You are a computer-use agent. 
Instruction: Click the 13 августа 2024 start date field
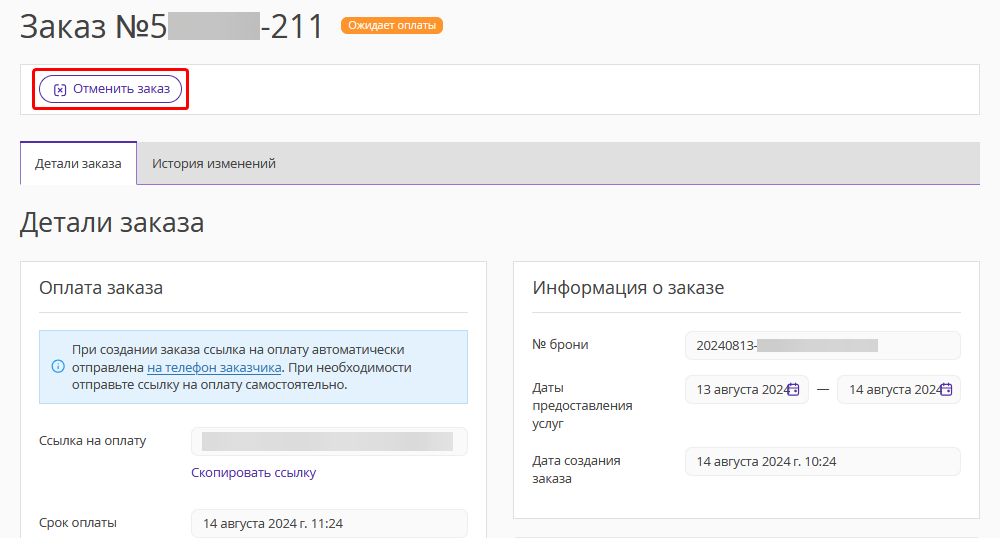tap(747, 389)
